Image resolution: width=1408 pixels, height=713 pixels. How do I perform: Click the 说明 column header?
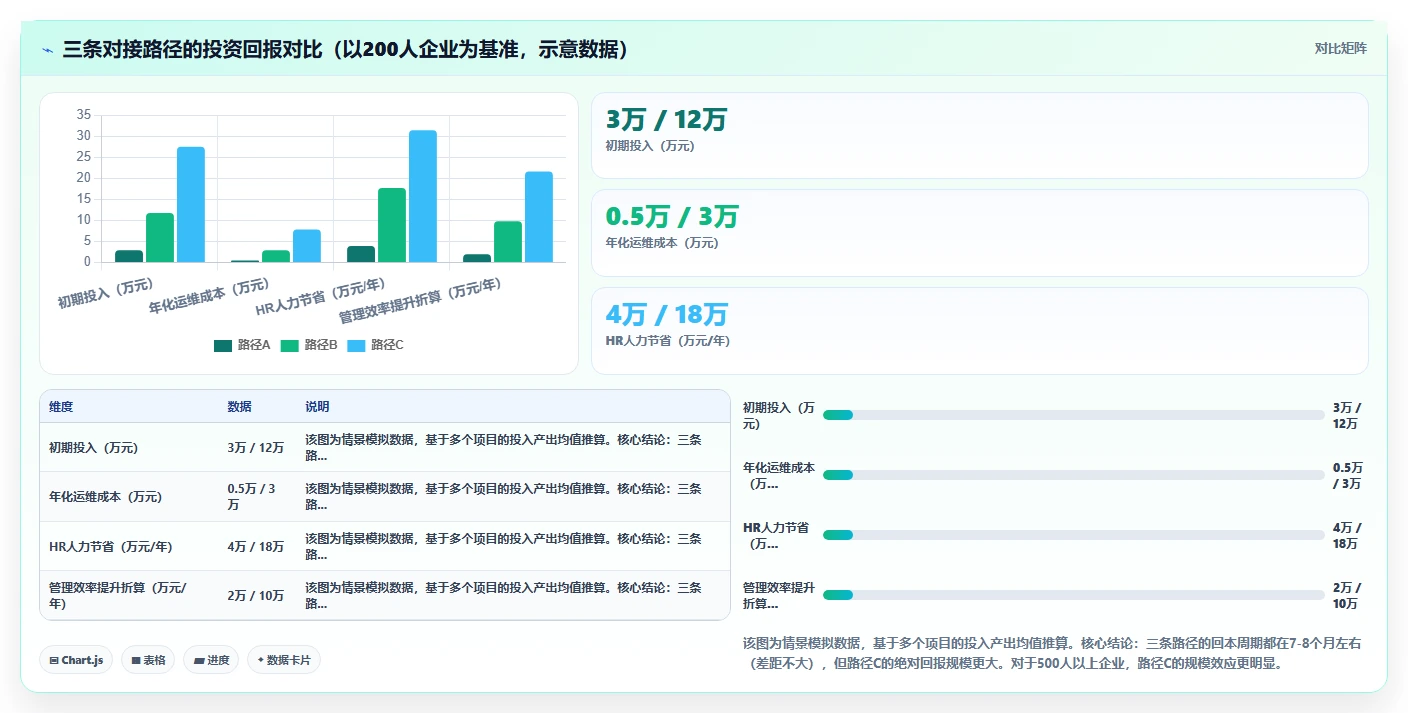click(513, 407)
